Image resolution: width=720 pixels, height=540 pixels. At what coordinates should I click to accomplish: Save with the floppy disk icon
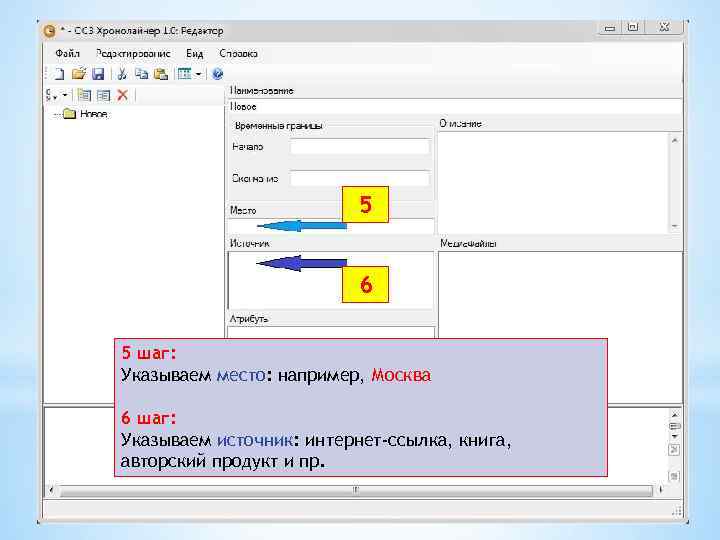pyautogui.click(x=98, y=74)
